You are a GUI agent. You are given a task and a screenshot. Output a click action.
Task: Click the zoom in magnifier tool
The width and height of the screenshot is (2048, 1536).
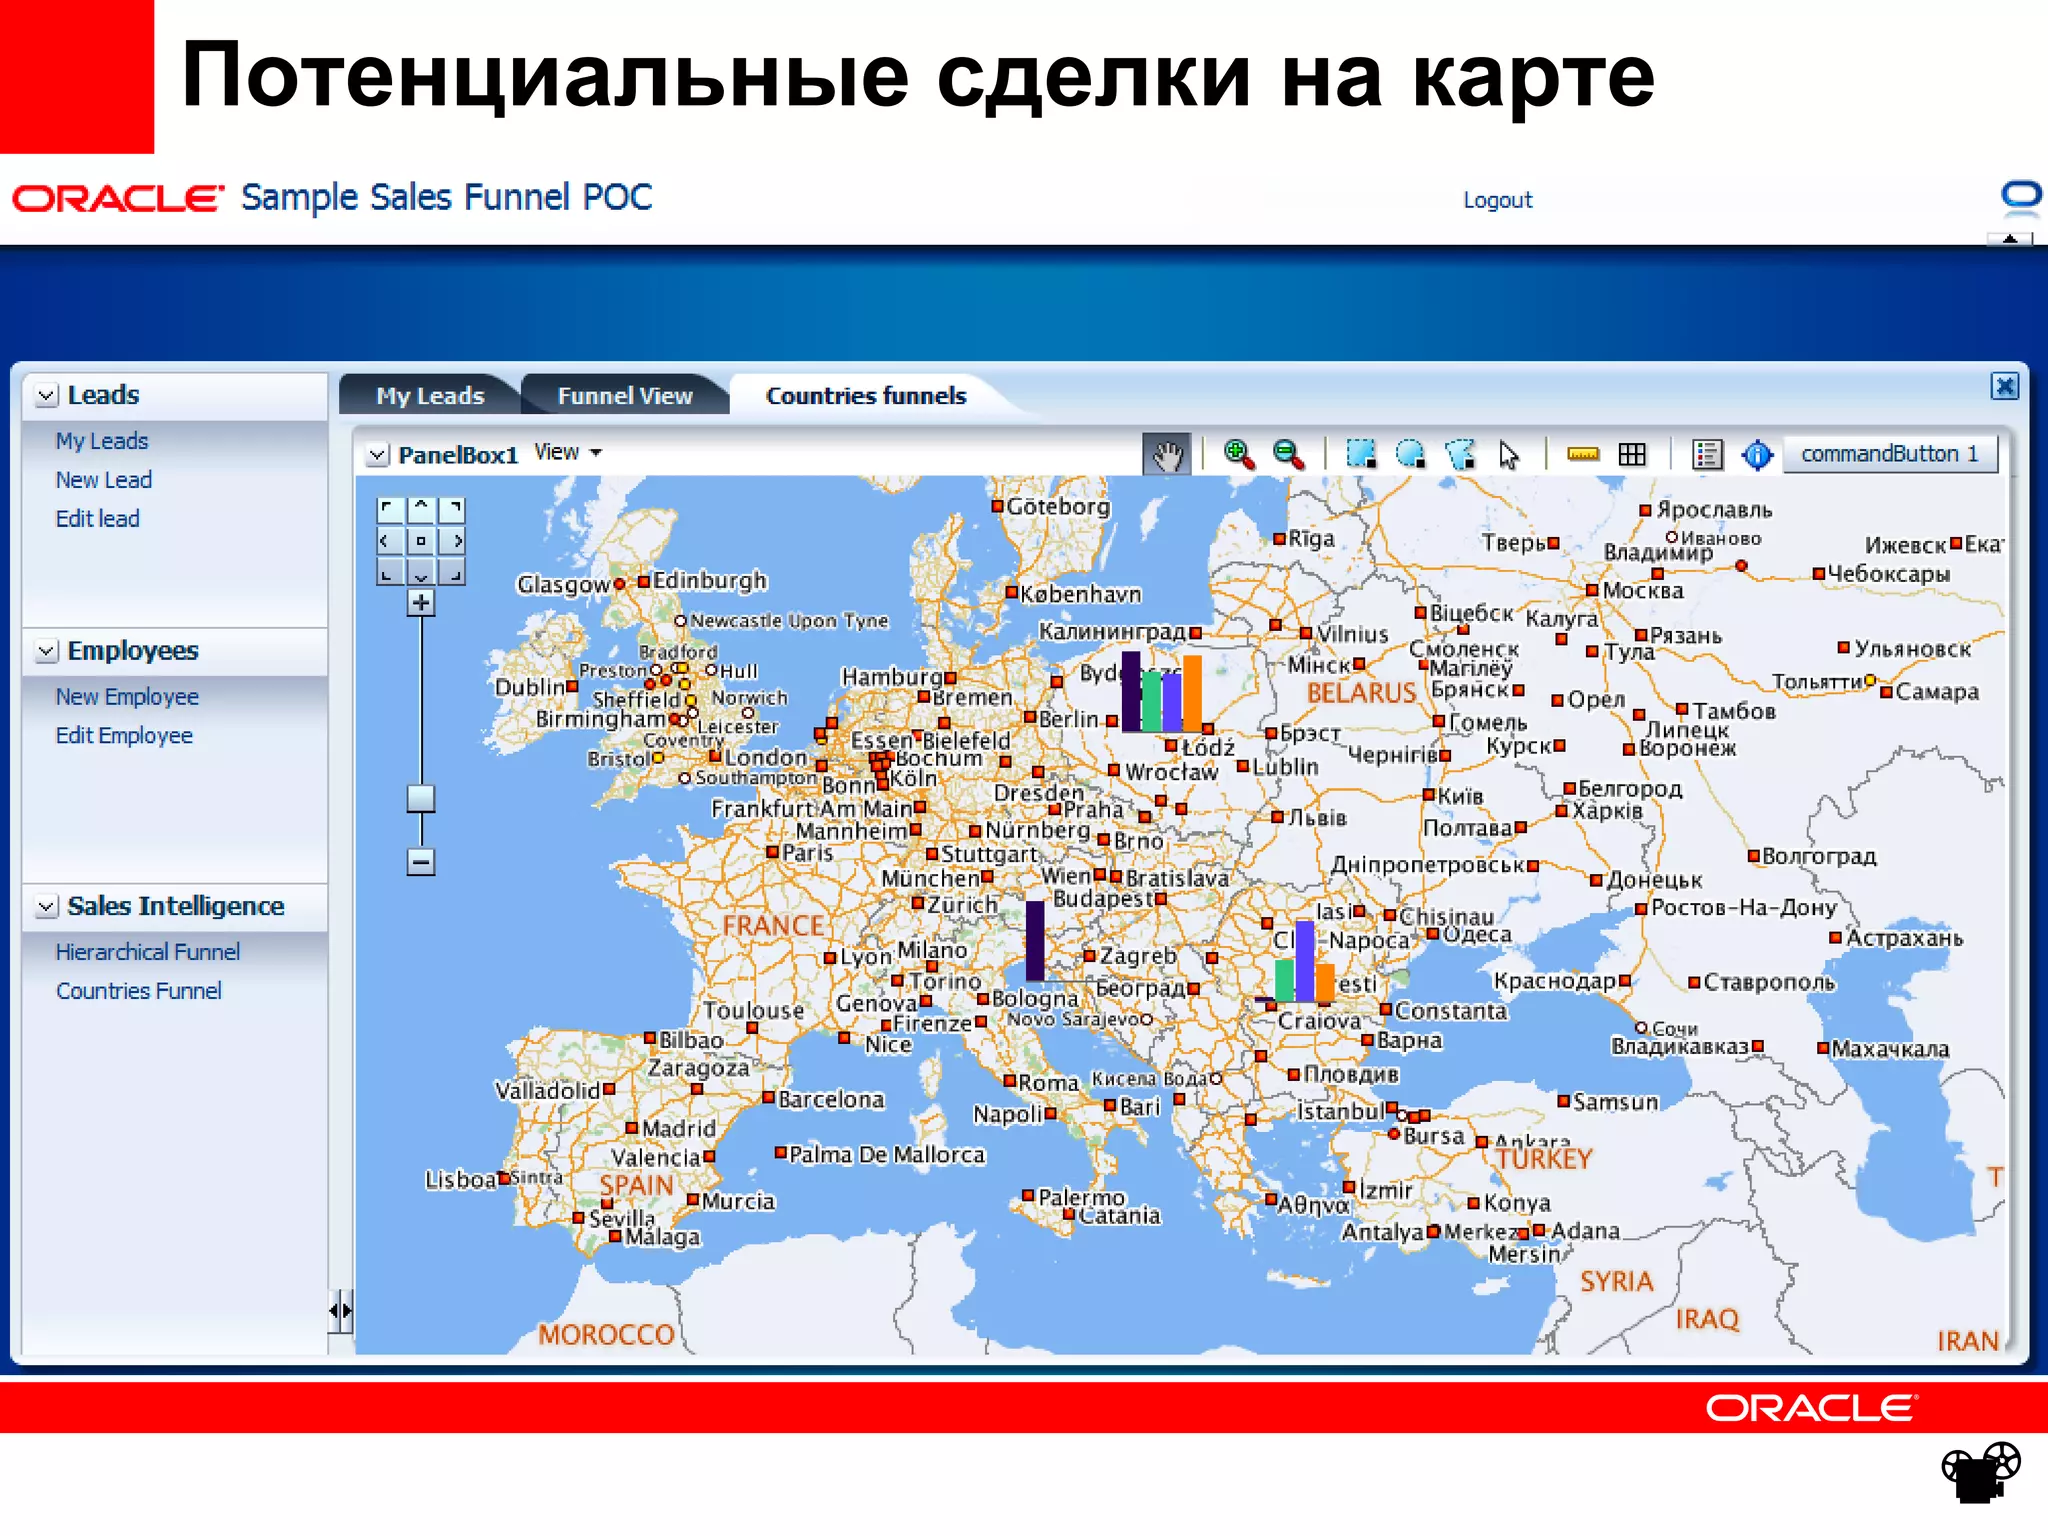click(x=1238, y=455)
